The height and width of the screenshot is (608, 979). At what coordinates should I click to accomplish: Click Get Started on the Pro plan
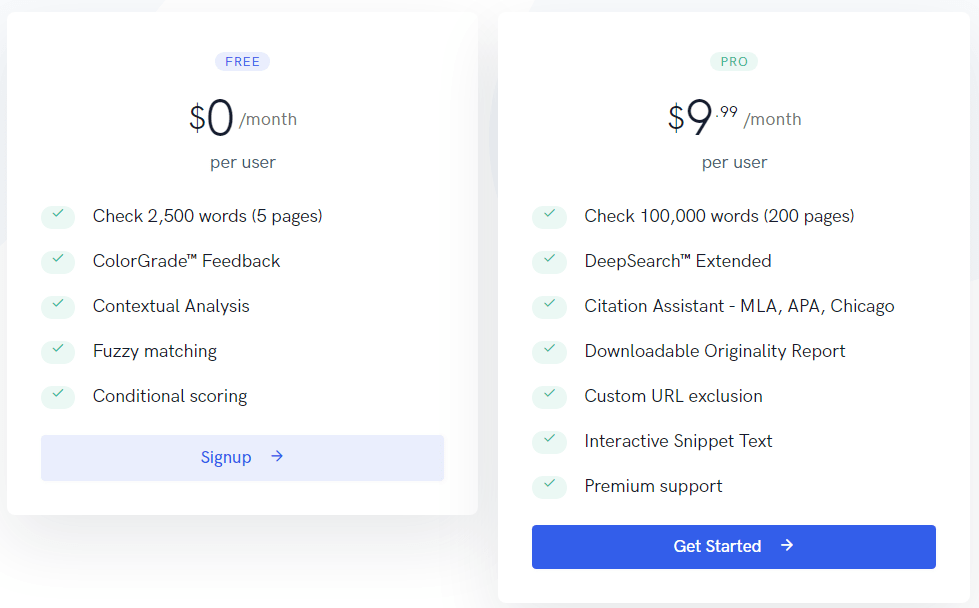click(733, 546)
